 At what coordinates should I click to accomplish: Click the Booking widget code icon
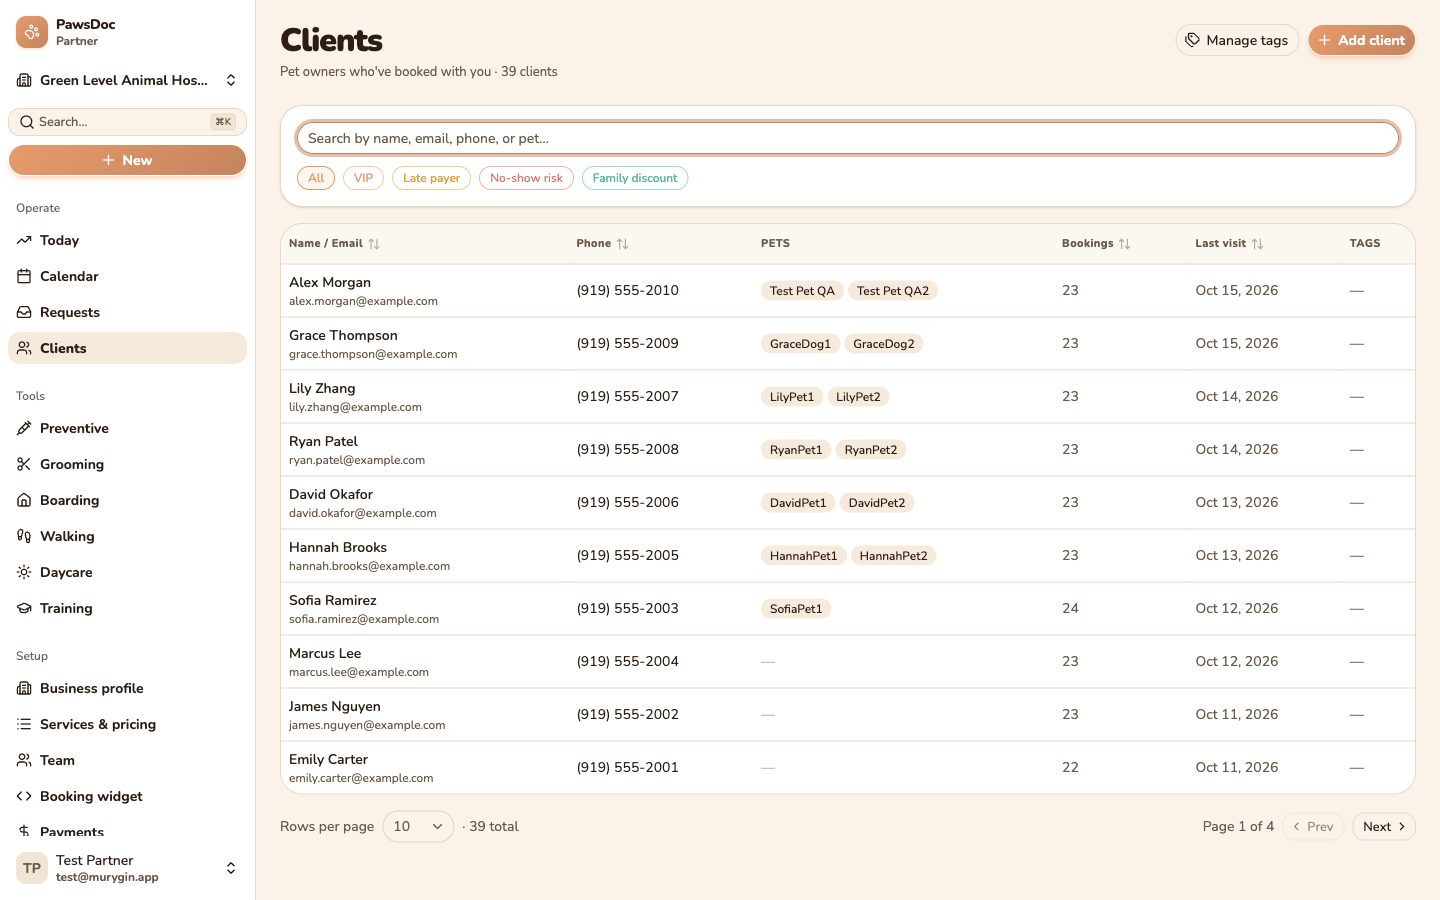click(24, 796)
